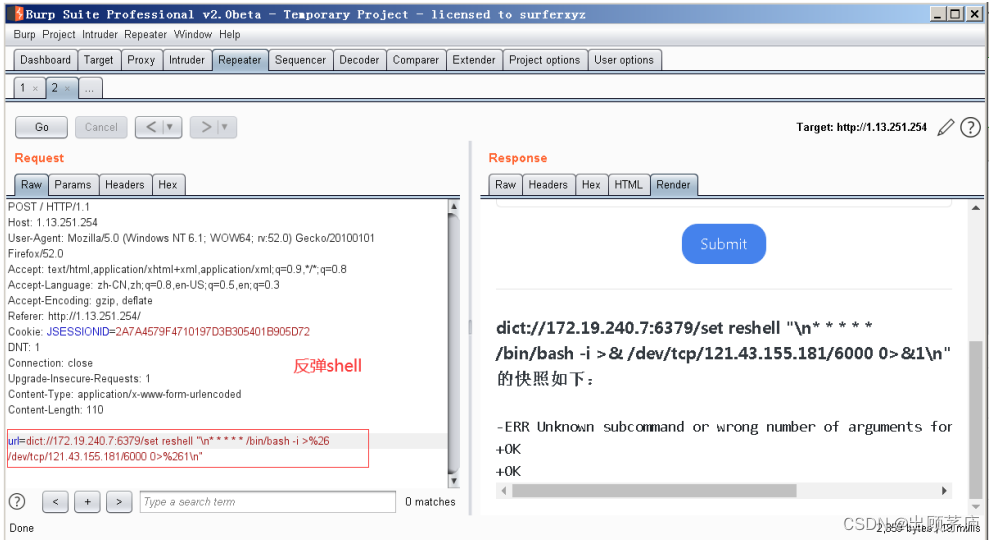994x542 pixels.
Task: Open the Window menu
Action: tap(193, 34)
